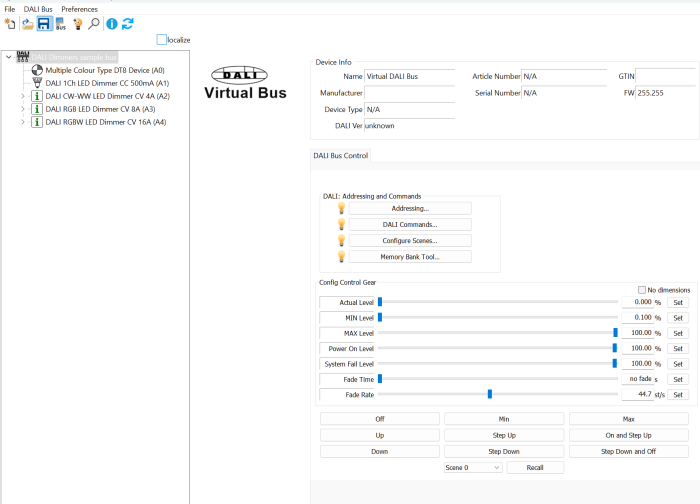Open the Preferences menu

coord(79,9)
